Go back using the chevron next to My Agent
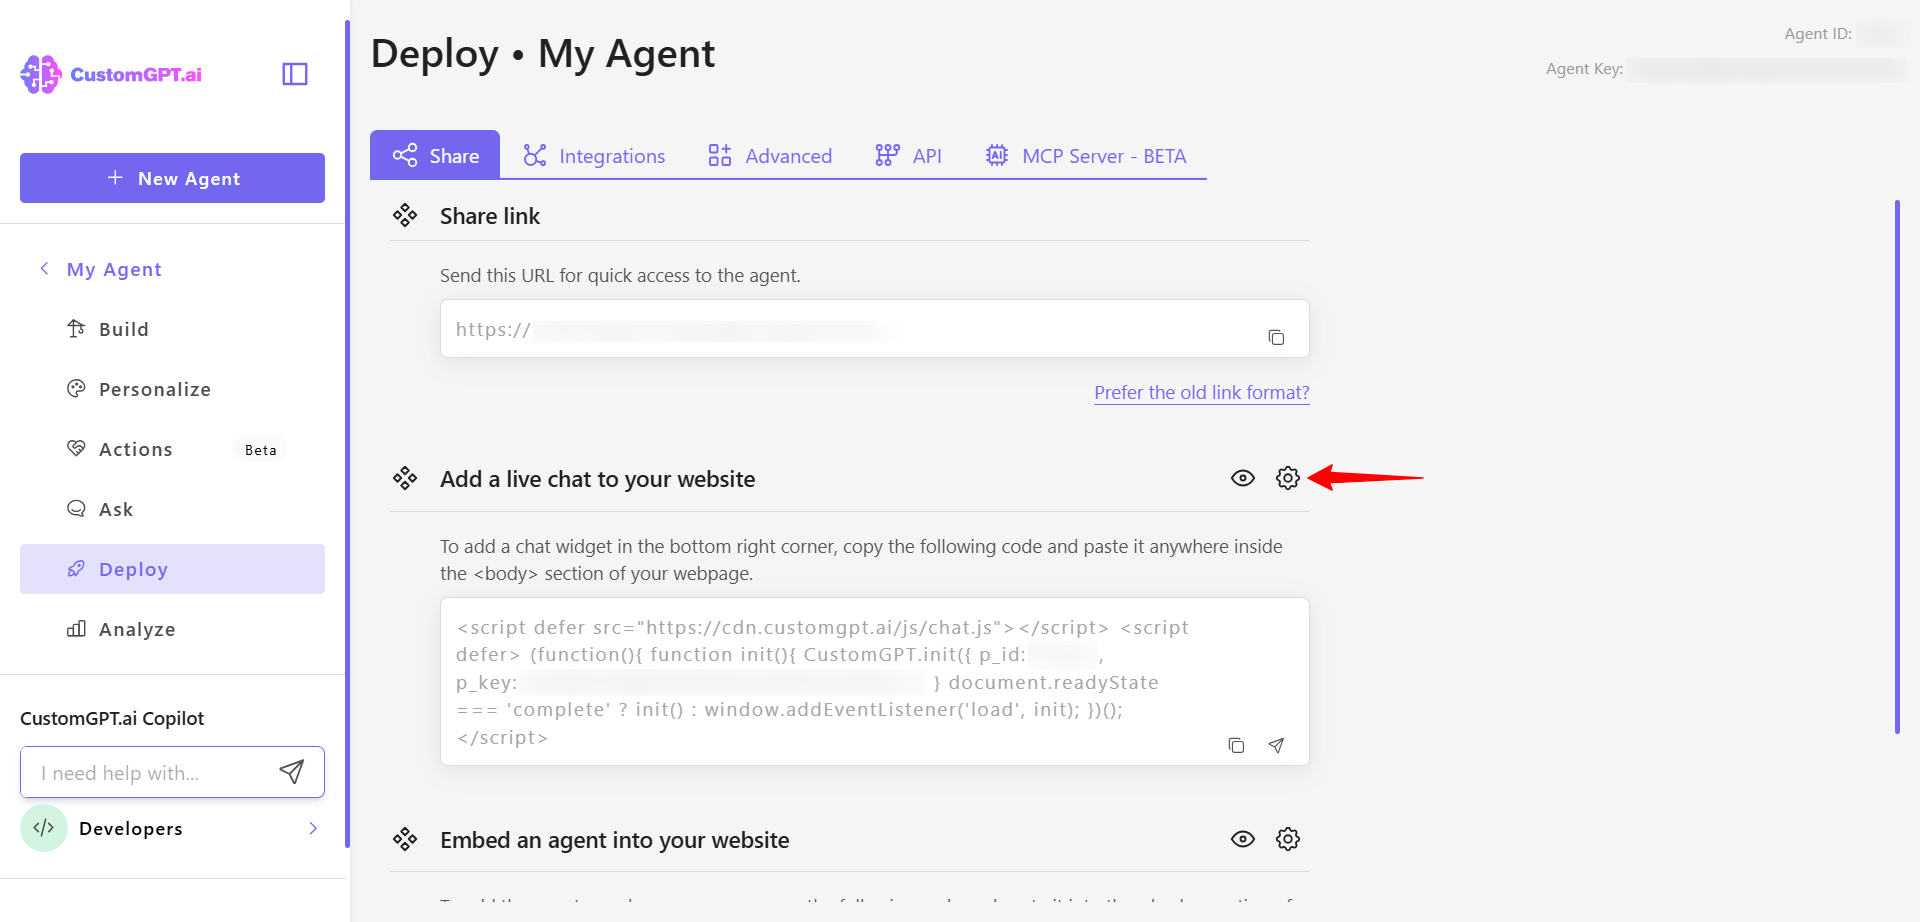 tap(44, 268)
